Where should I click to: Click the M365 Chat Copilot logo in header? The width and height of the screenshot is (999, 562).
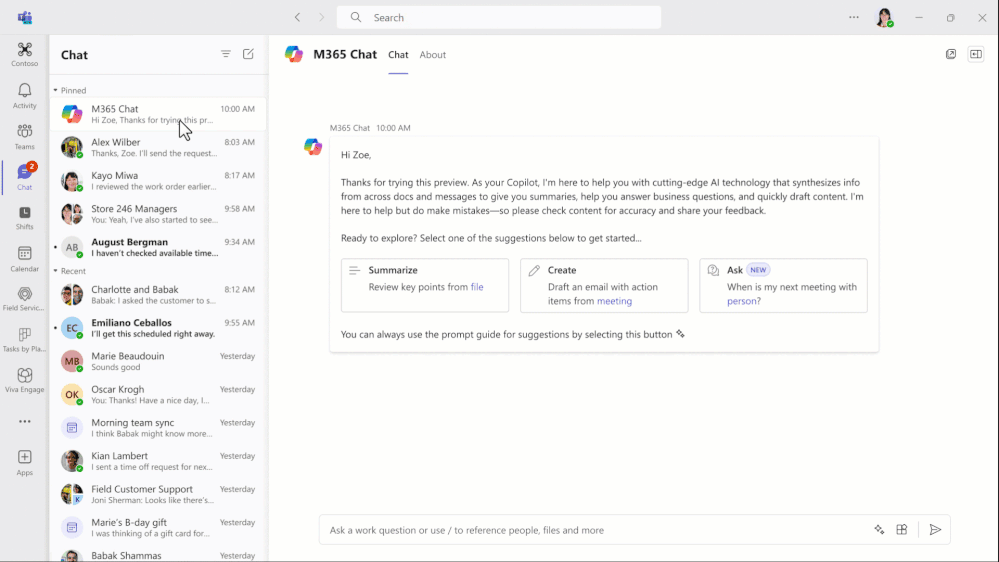[294, 54]
